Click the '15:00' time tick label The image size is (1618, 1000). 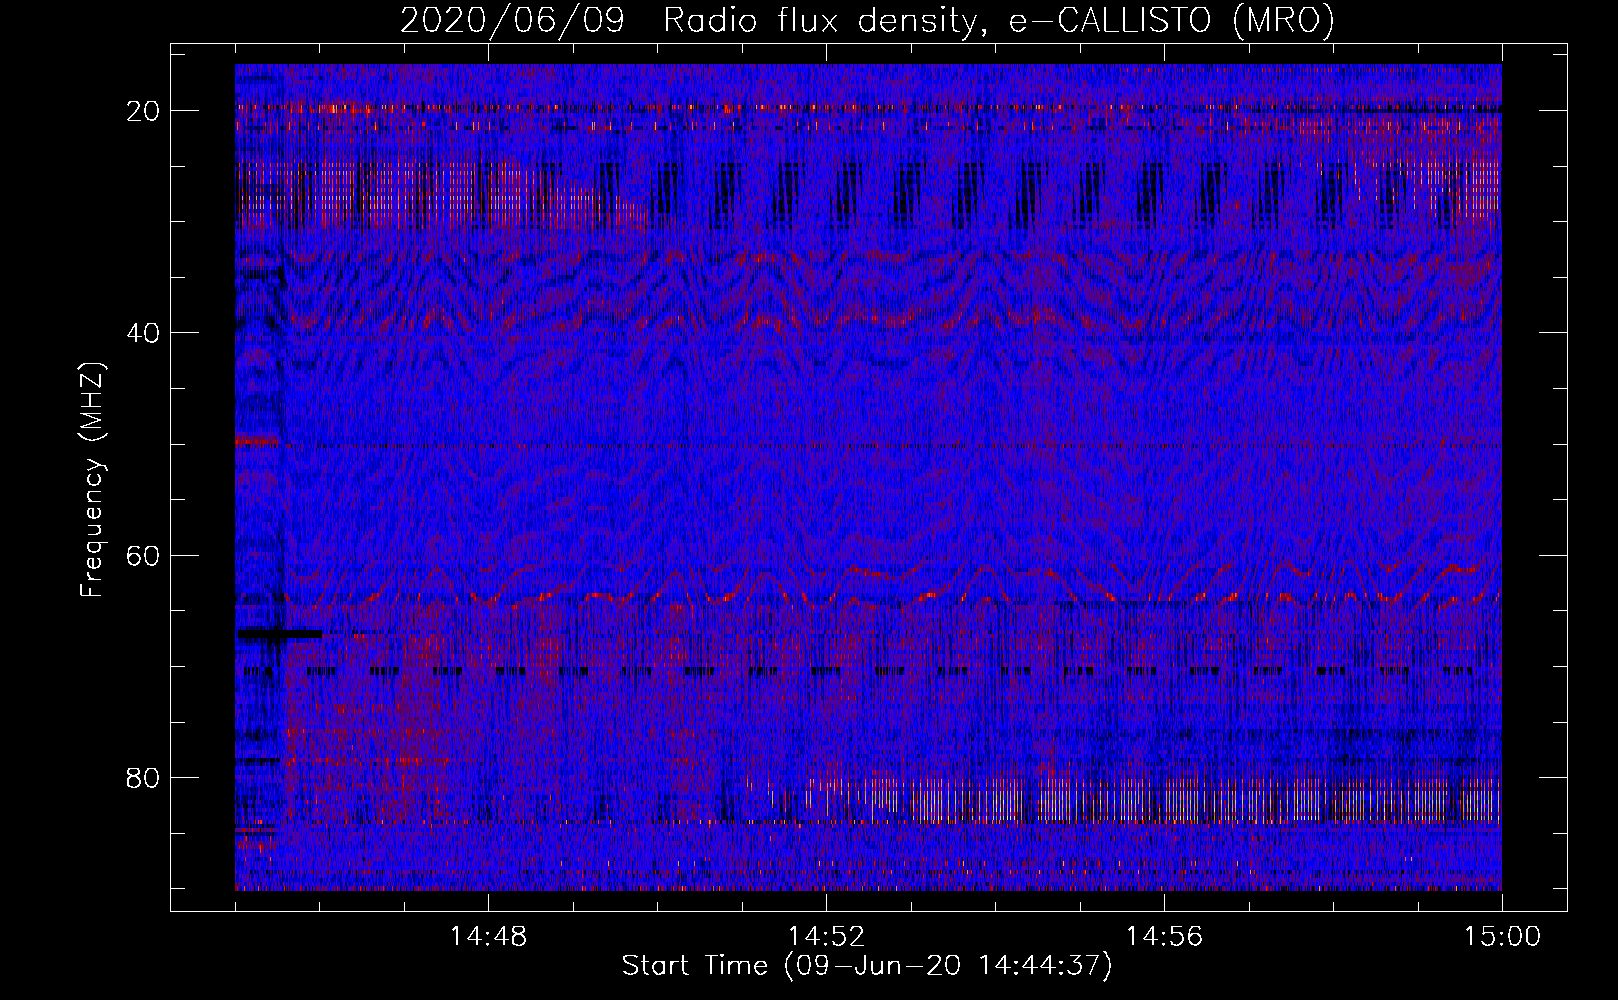[1502, 937]
